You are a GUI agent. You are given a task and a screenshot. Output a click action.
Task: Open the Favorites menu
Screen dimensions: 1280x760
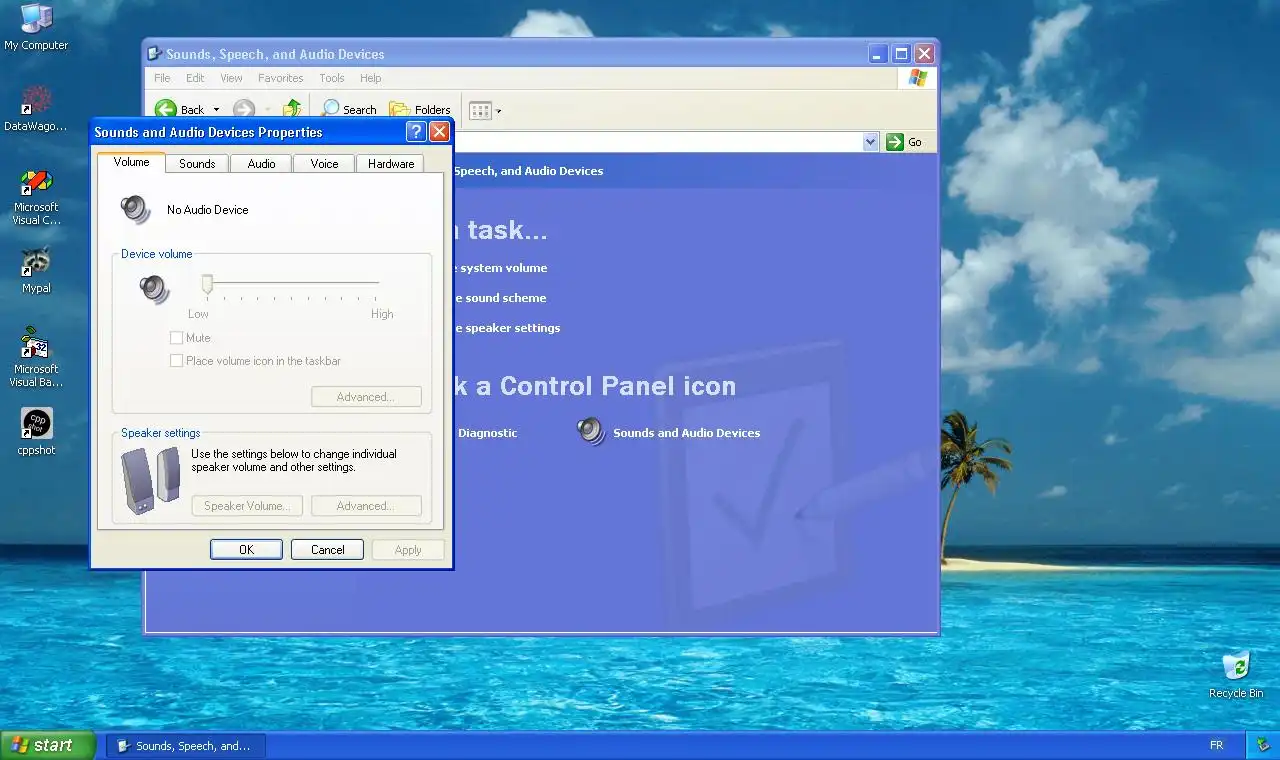point(280,78)
